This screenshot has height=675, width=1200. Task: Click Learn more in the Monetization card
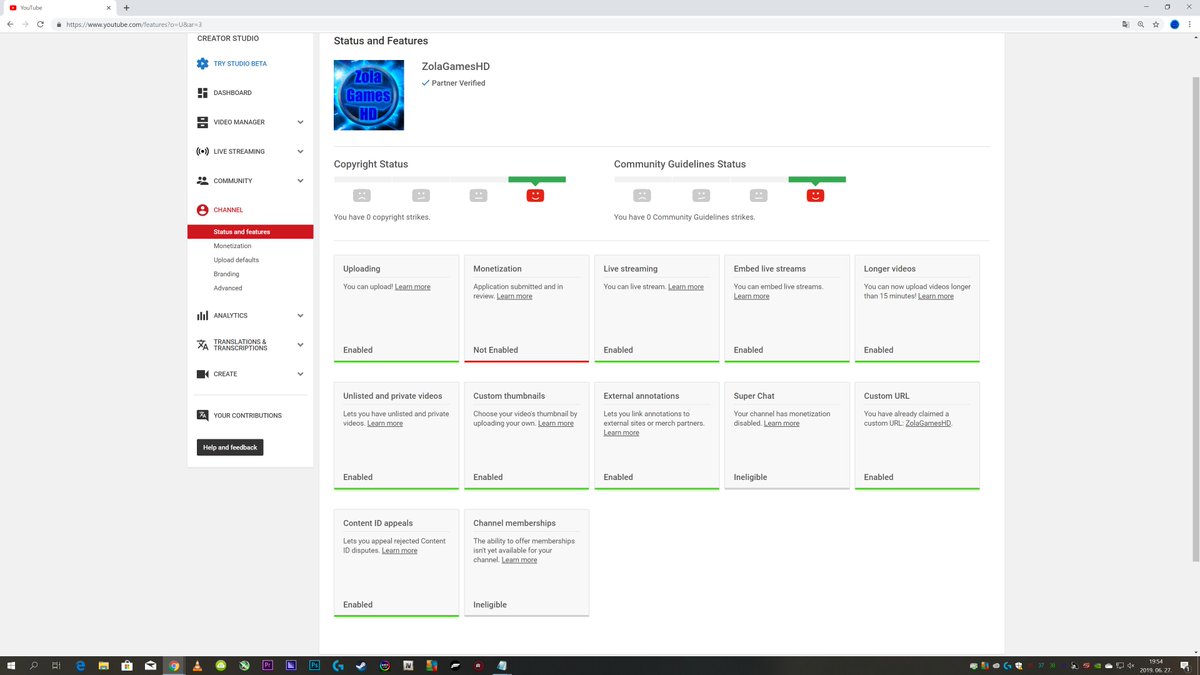point(514,296)
